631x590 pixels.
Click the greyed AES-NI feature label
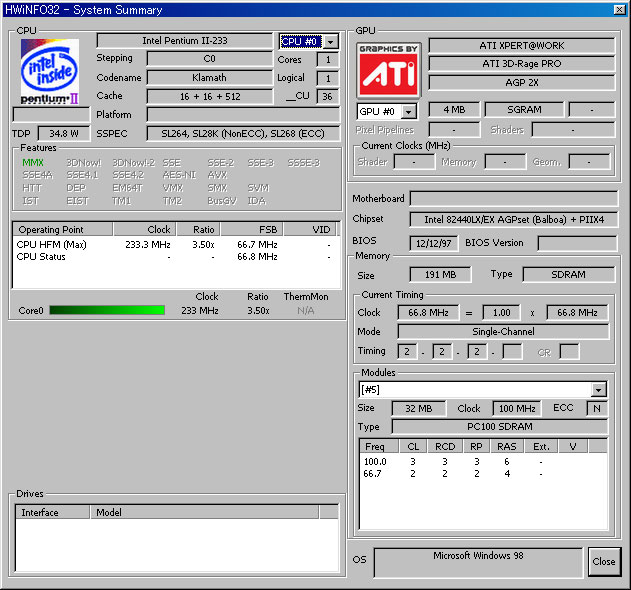(x=179, y=175)
